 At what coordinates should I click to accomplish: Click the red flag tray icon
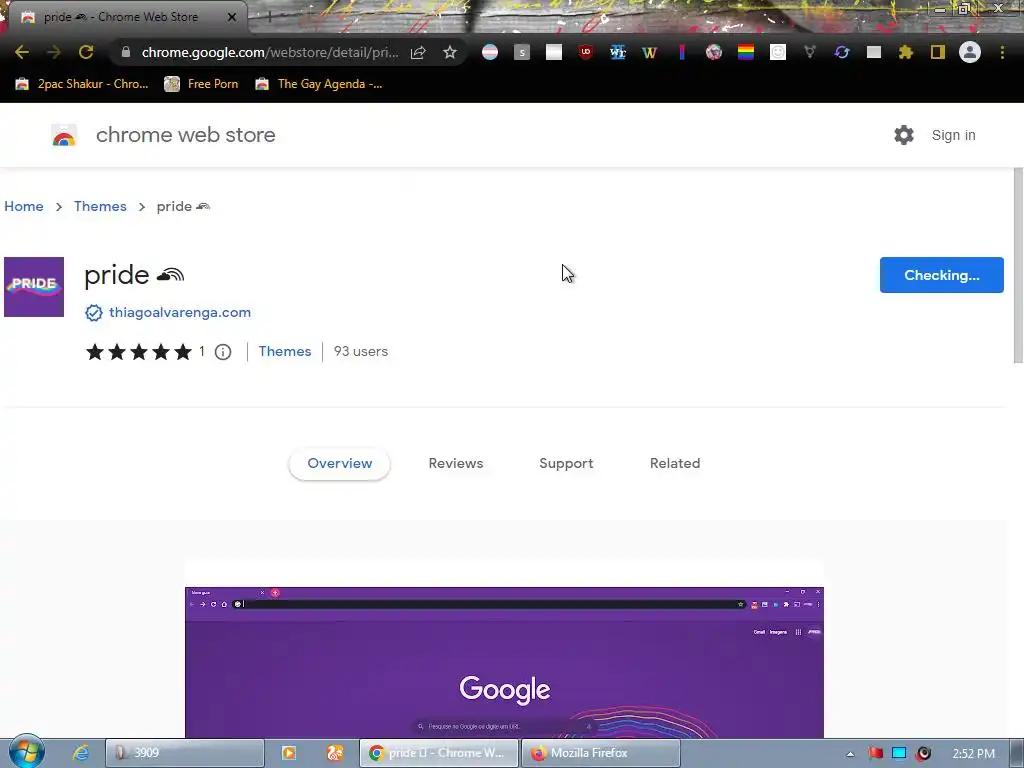[x=875, y=753]
